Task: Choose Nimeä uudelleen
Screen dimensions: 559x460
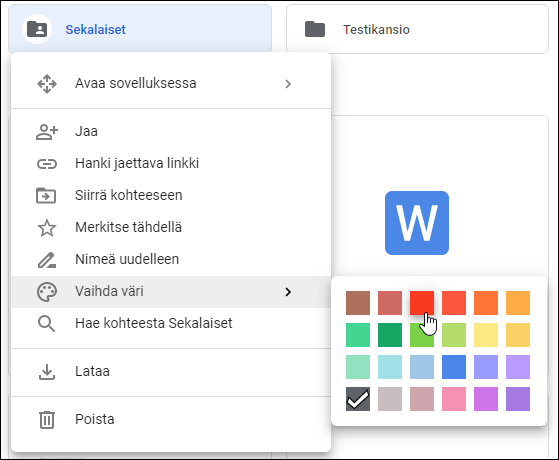Action: click(x=171, y=260)
